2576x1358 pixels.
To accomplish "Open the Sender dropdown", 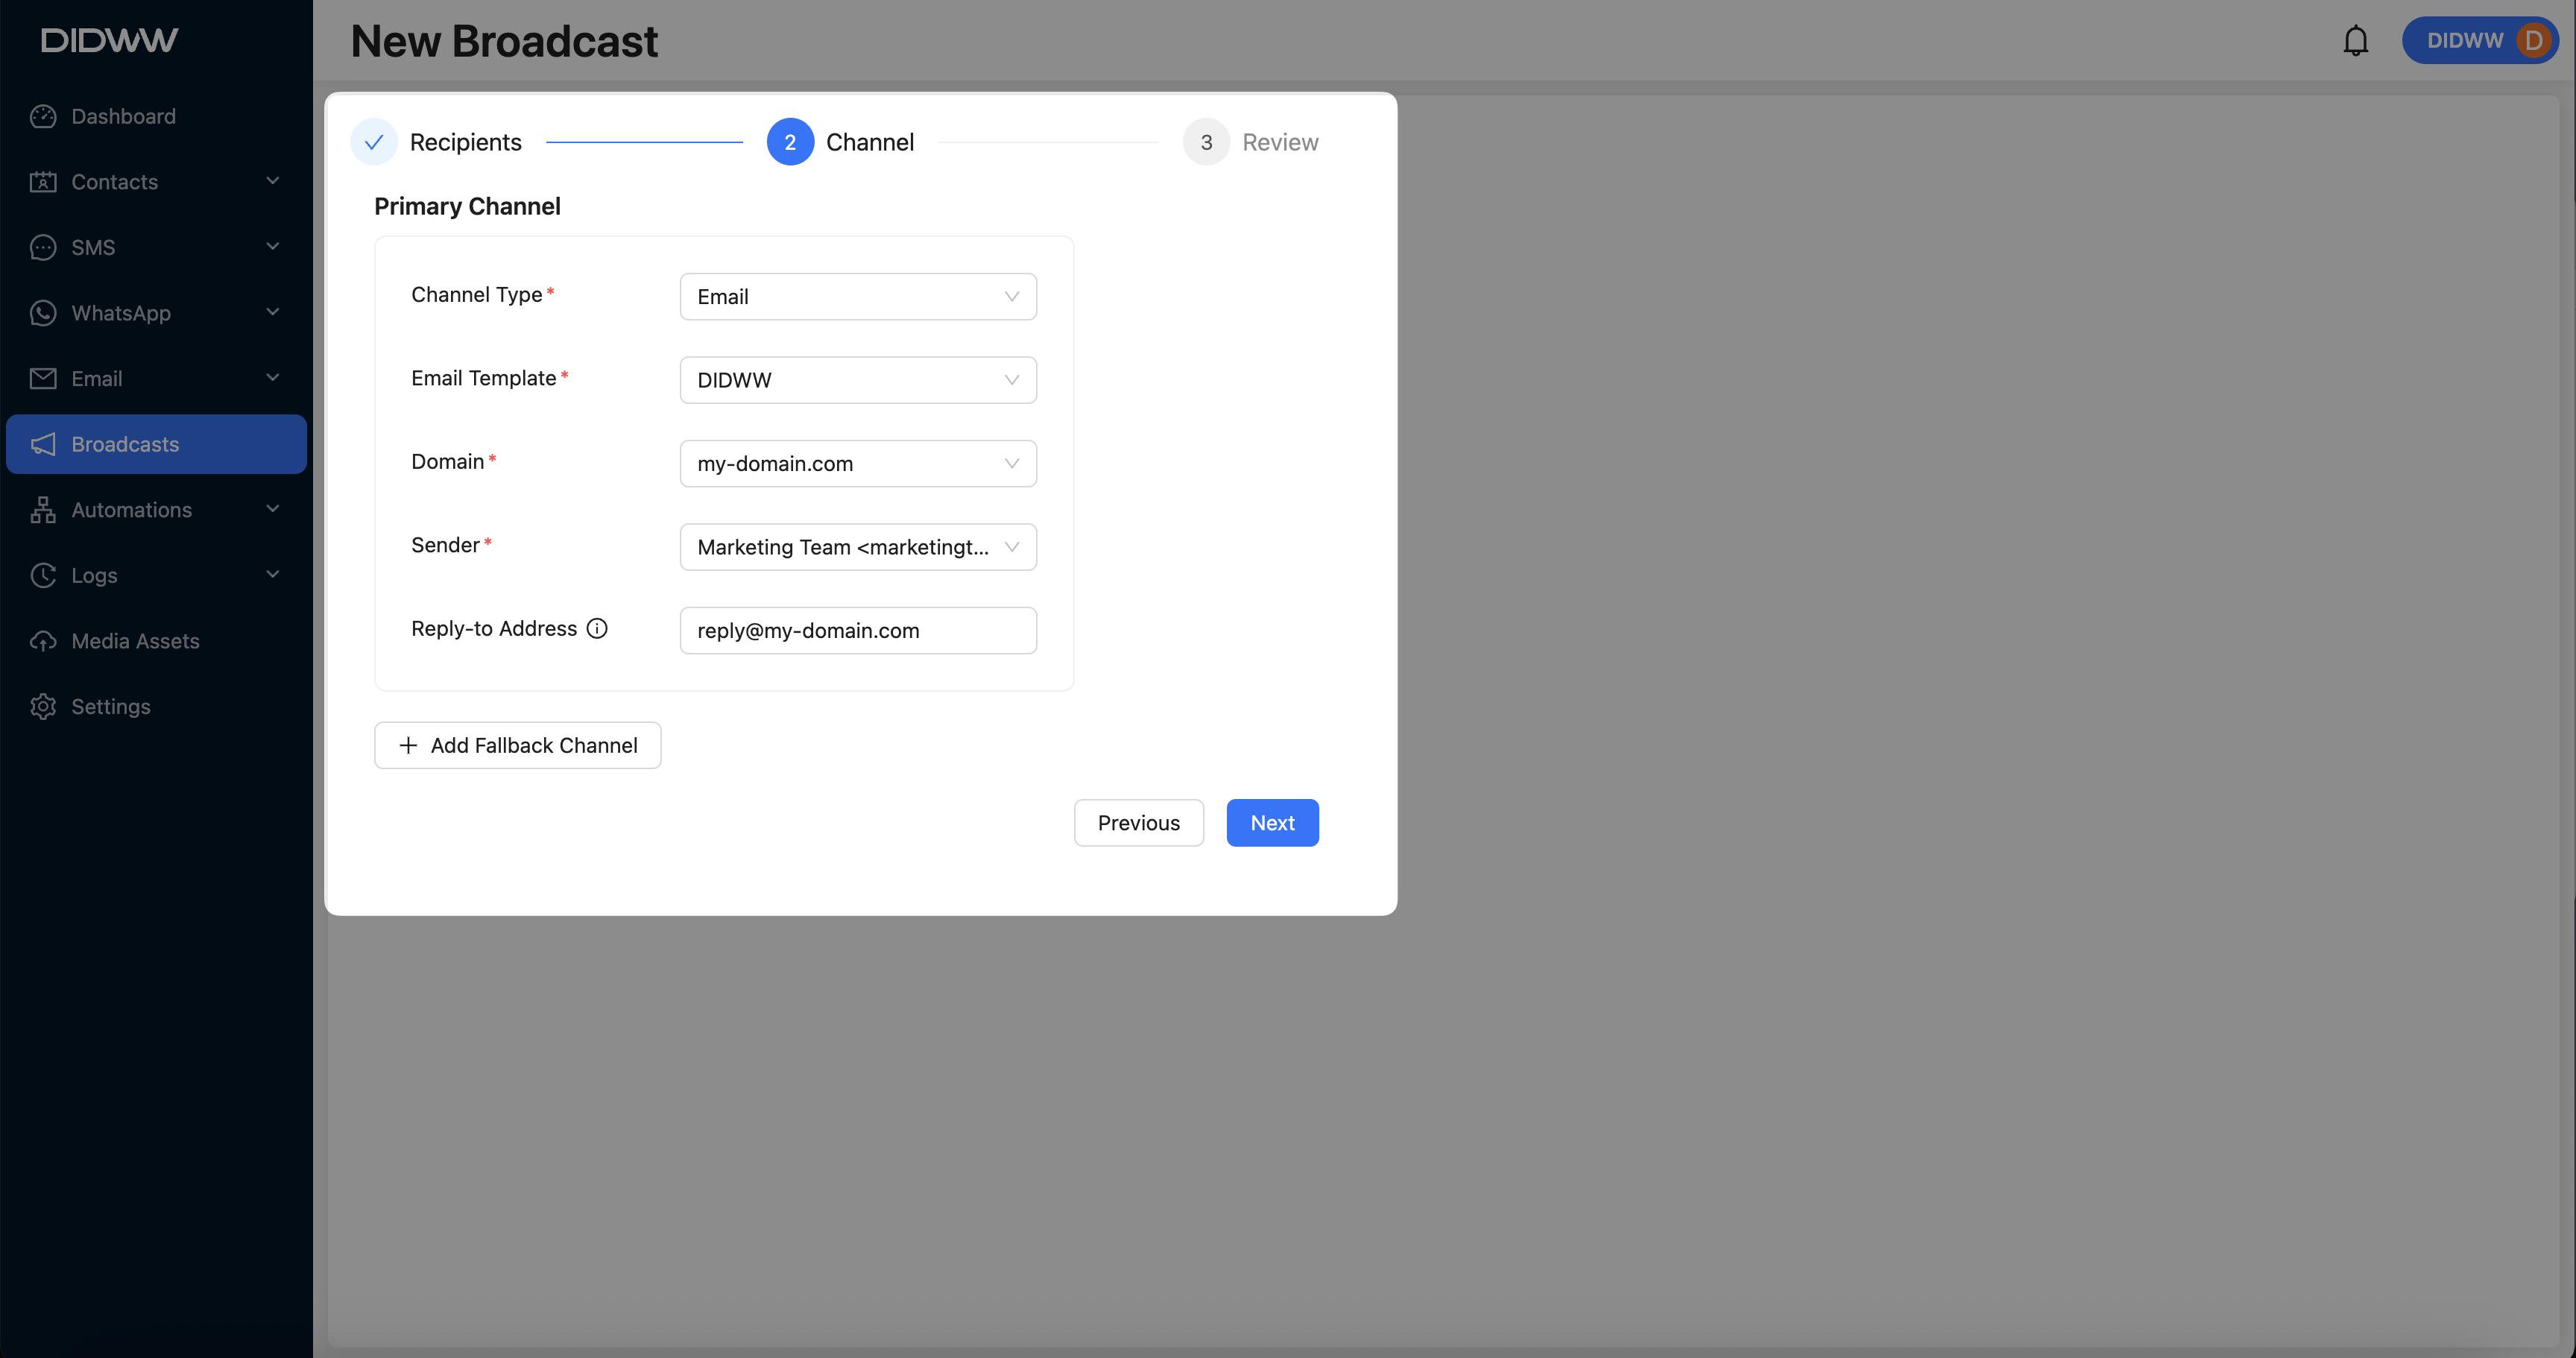I will (857, 547).
